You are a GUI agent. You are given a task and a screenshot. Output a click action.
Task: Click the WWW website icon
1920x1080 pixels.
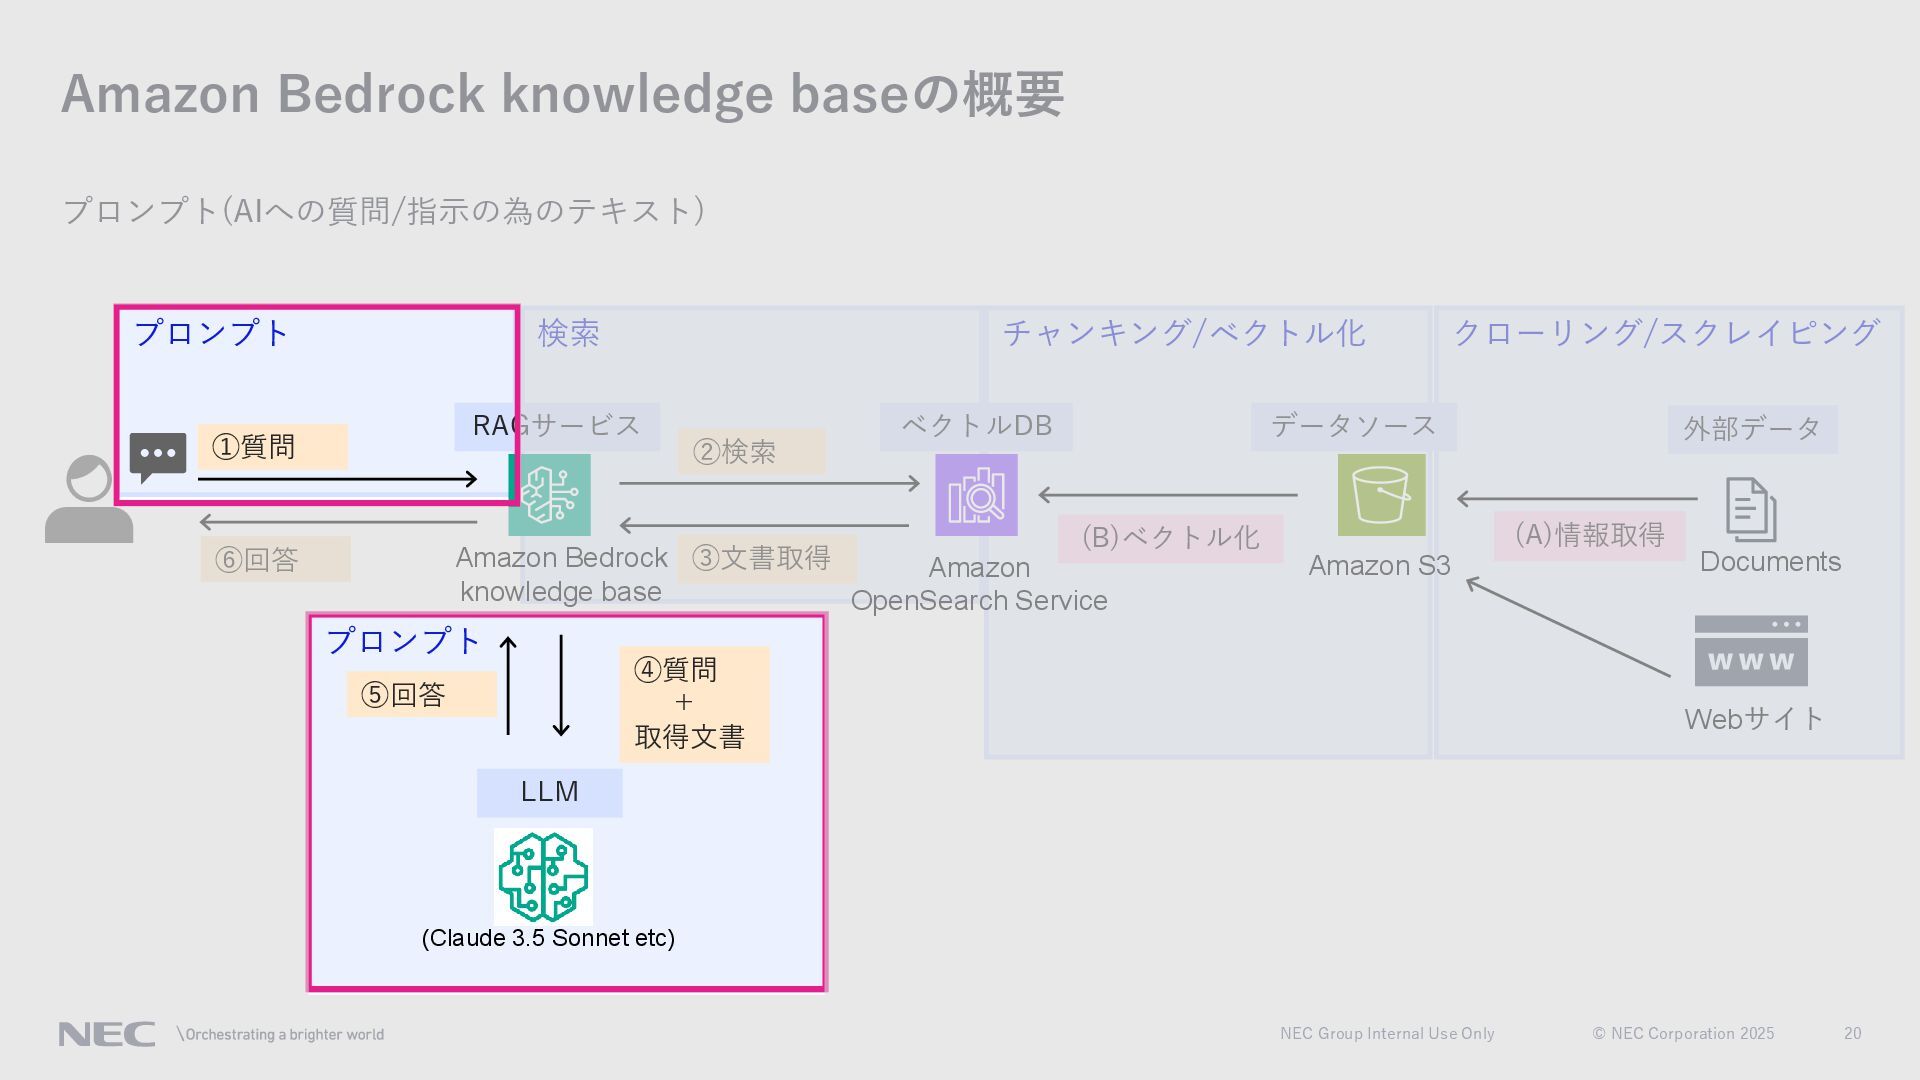pyautogui.click(x=1750, y=651)
